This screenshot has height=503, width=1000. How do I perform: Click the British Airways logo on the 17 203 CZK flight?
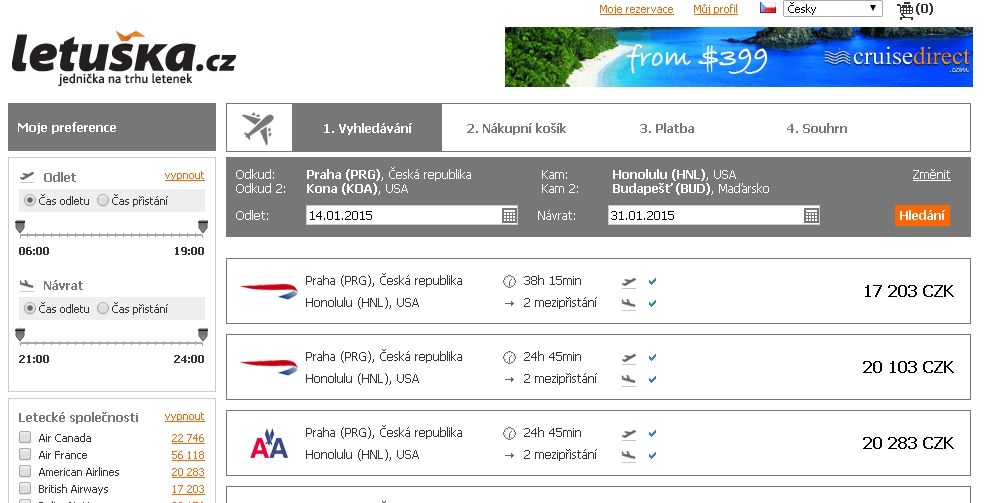click(269, 291)
